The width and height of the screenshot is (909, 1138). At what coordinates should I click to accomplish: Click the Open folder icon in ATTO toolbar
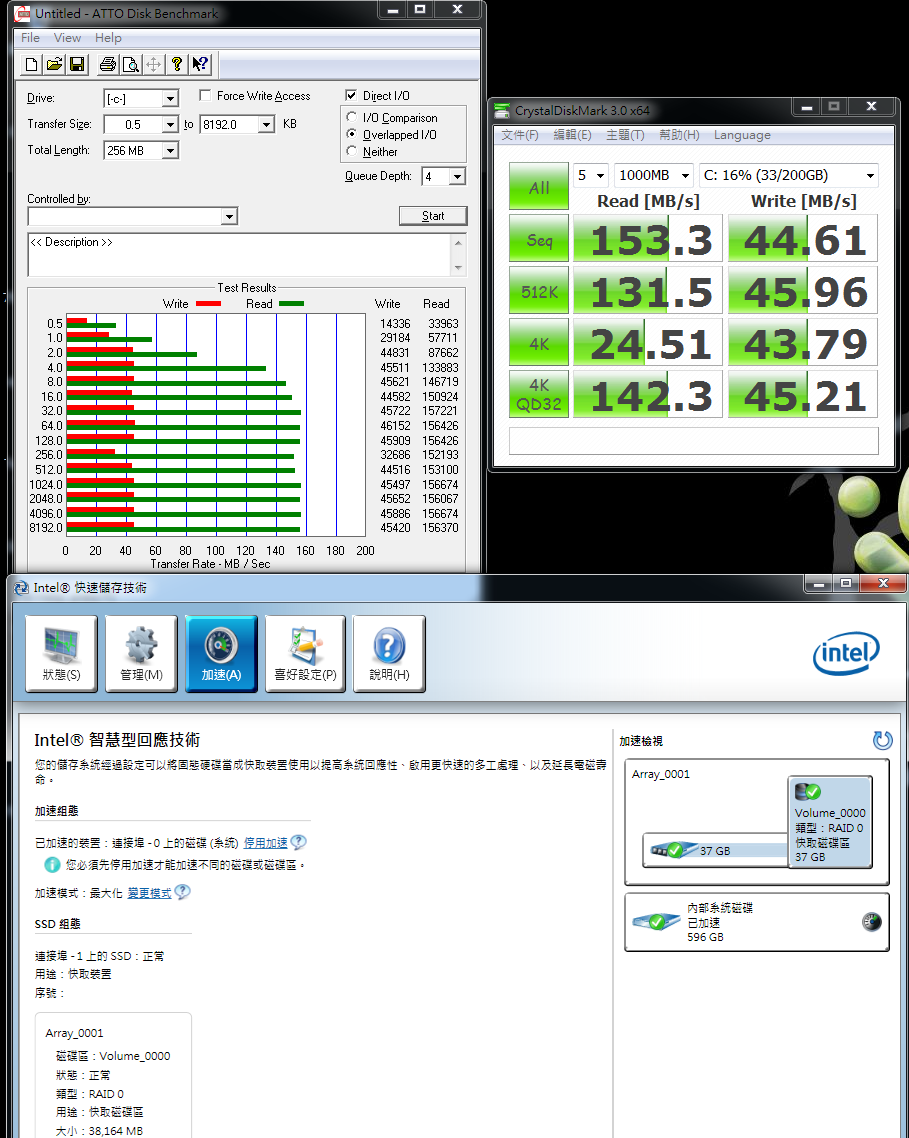click(x=54, y=65)
